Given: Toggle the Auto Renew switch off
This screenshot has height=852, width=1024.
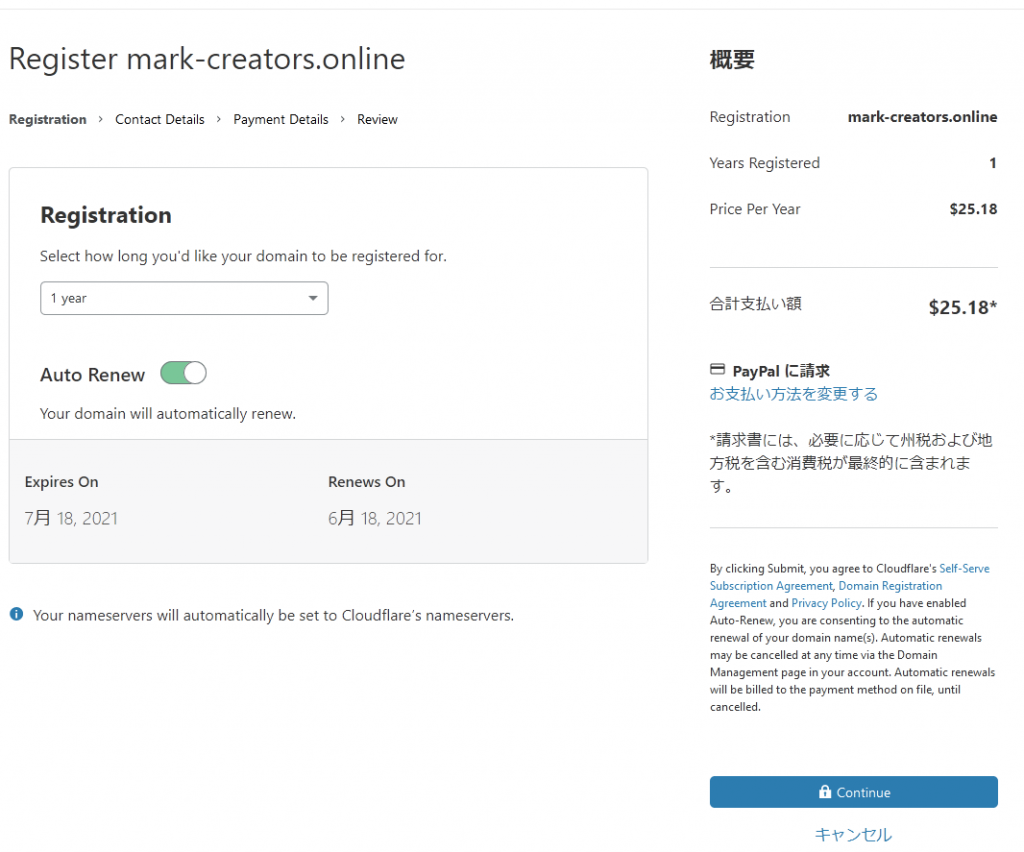Looking at the screenshot, I should 184,373.
